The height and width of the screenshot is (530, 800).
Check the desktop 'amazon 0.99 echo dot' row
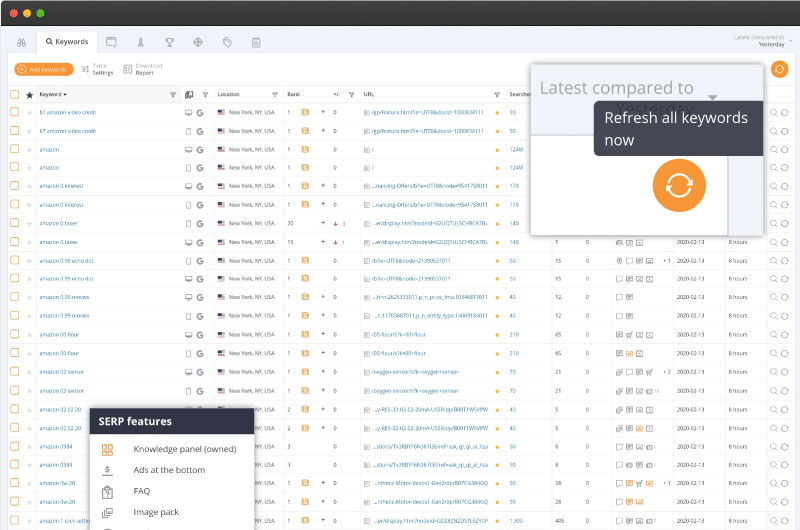tap(15, 279)
